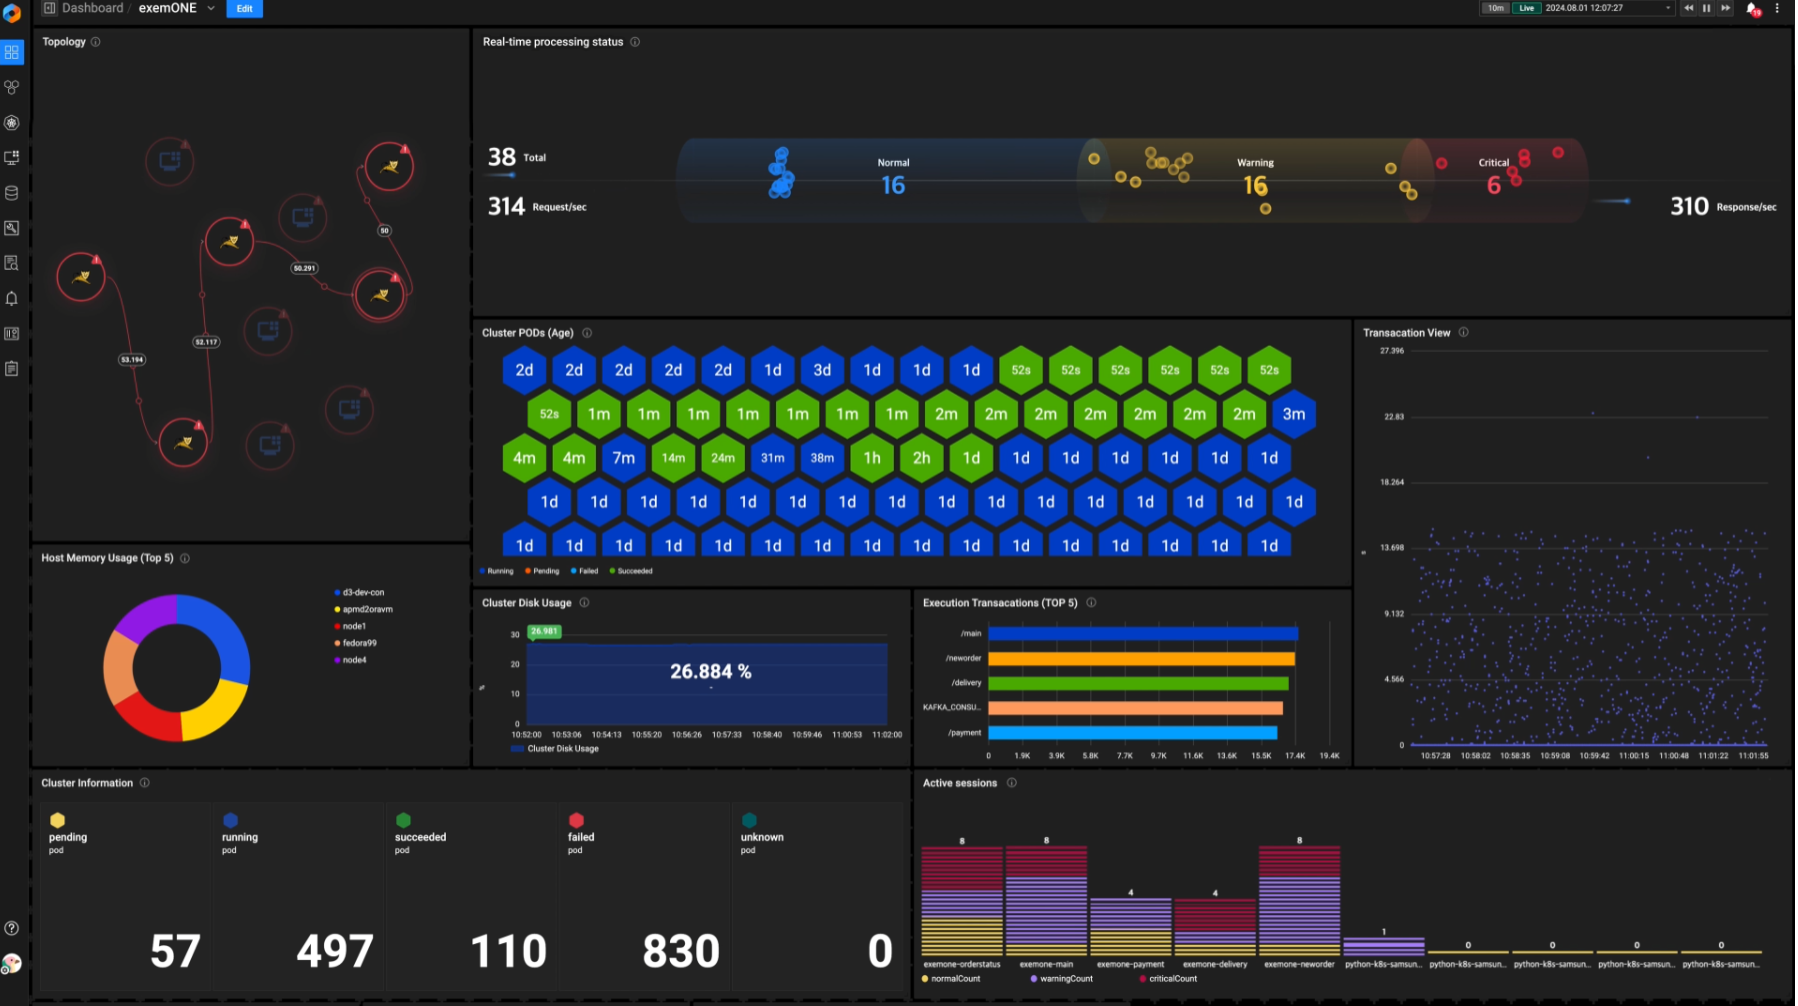Open the alerts bell in left sidebar
This screenshot has height=1006, width=1798.
pyautogui.click(x=12, y=299)
